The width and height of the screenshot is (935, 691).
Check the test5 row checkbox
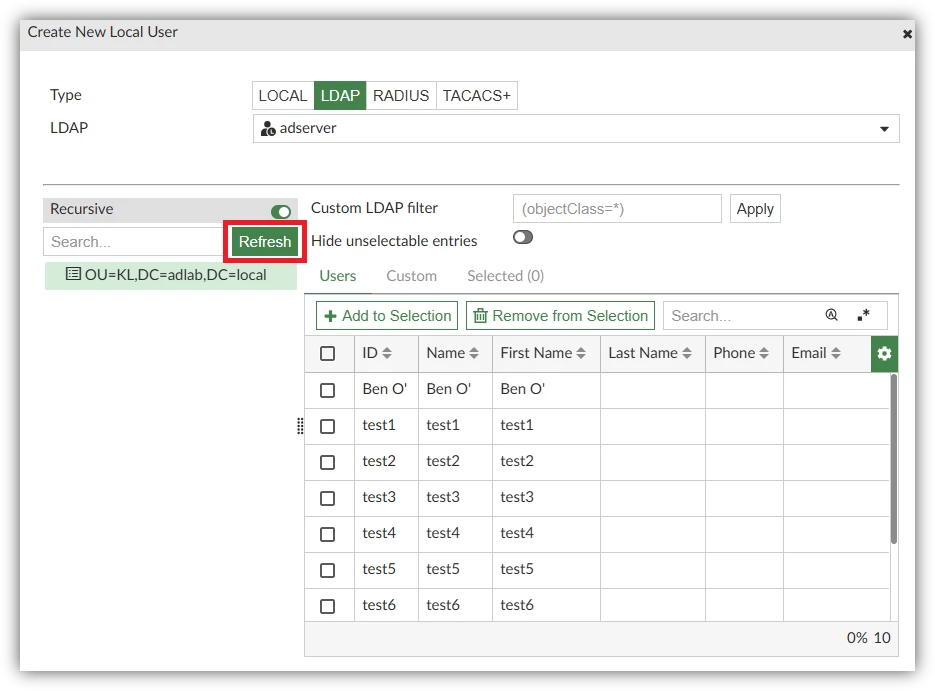327,570
